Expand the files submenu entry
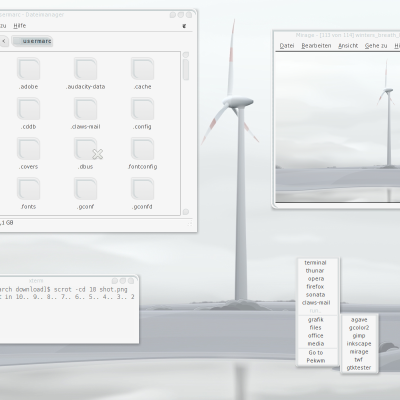The height and width of the screenshot is (400, 400). (315, 328)
